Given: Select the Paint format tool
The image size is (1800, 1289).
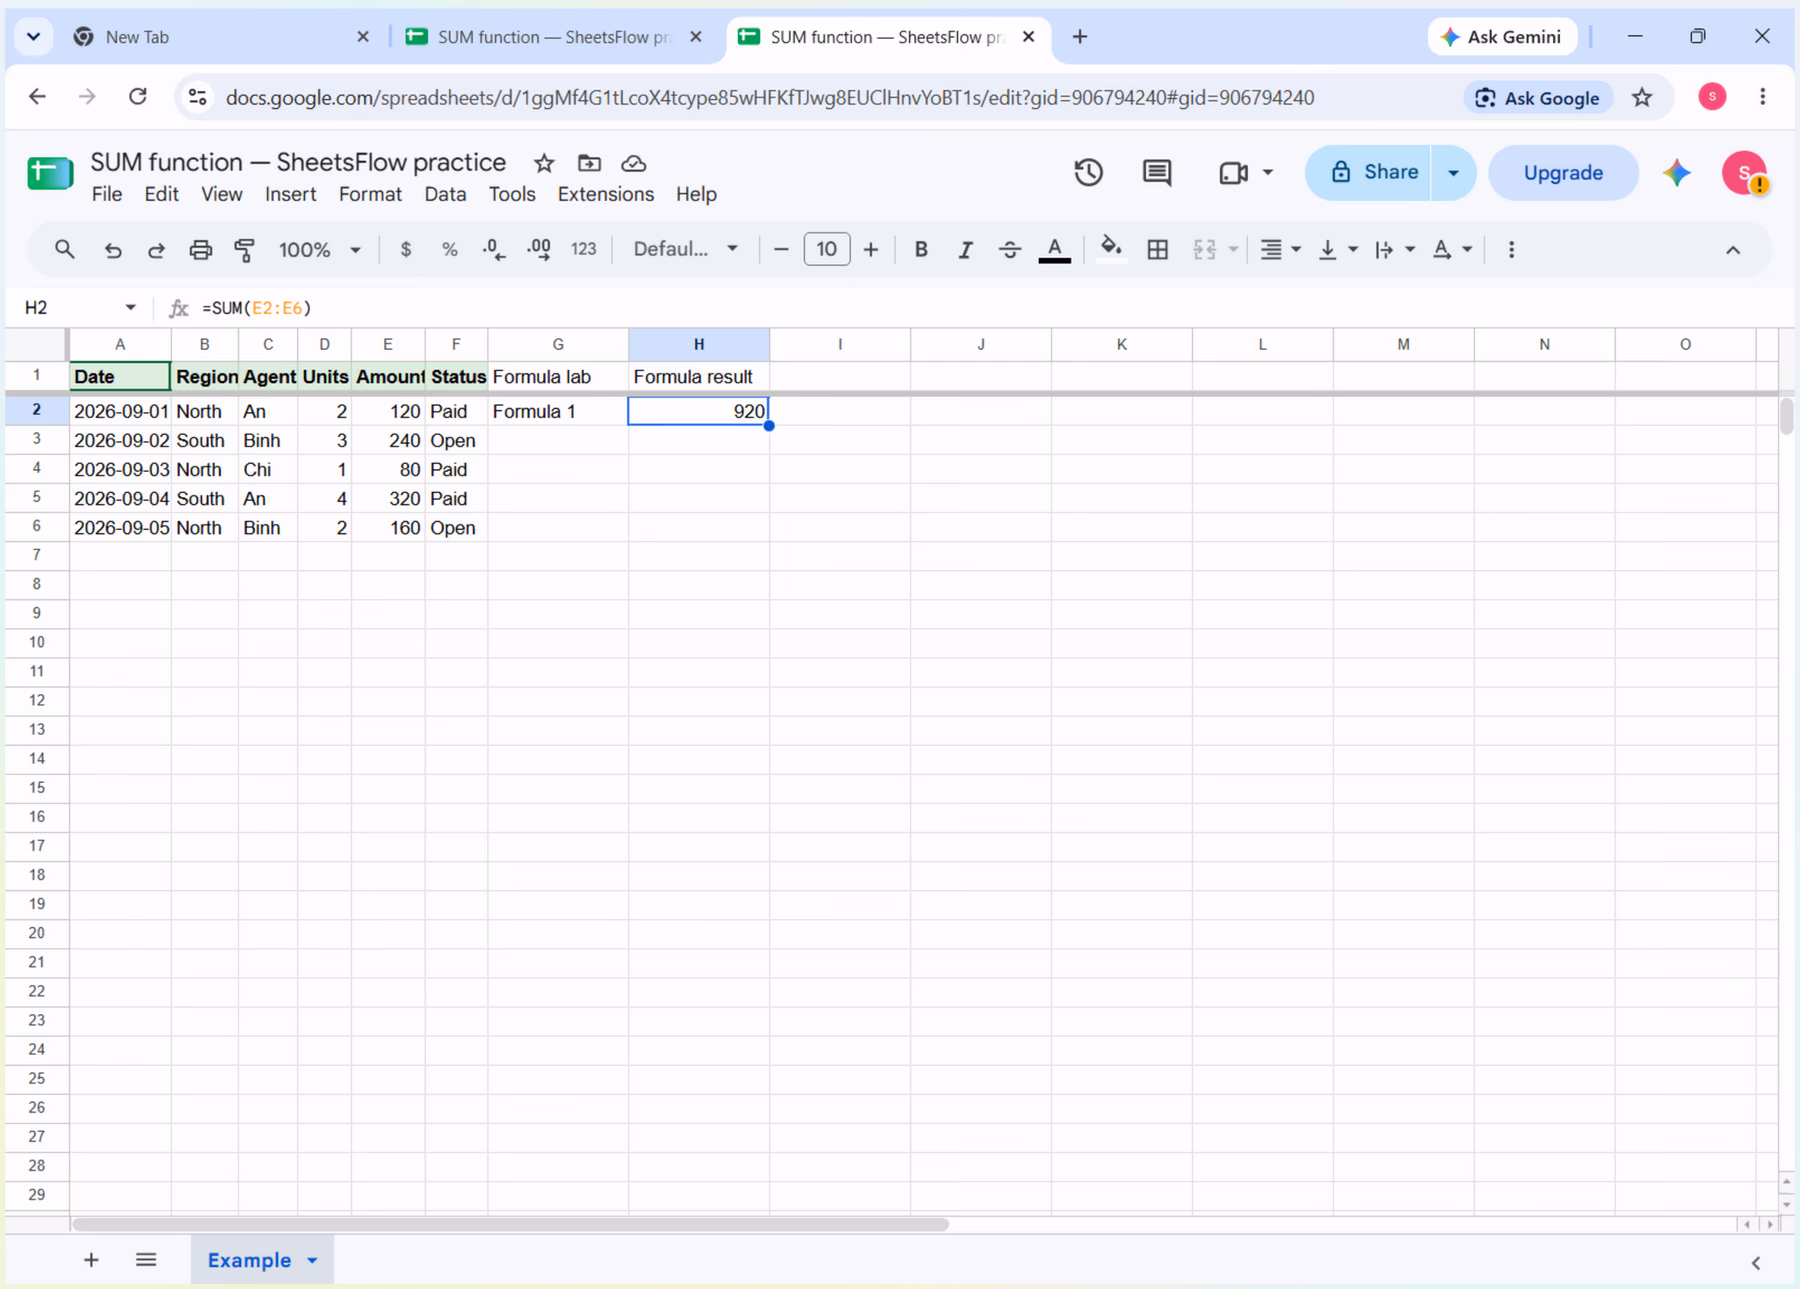Looking at the screenshot, I should coord(245,250).
